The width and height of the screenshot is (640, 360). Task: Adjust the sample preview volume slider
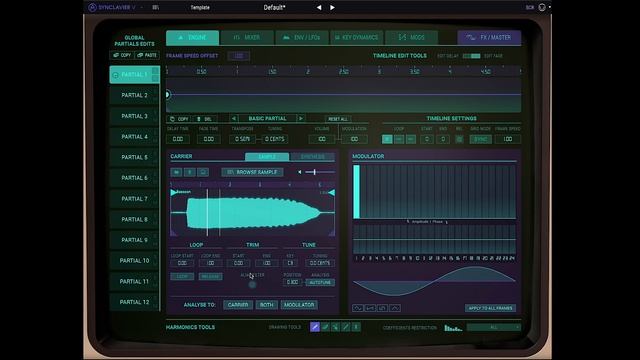click(x=319, y=172)
